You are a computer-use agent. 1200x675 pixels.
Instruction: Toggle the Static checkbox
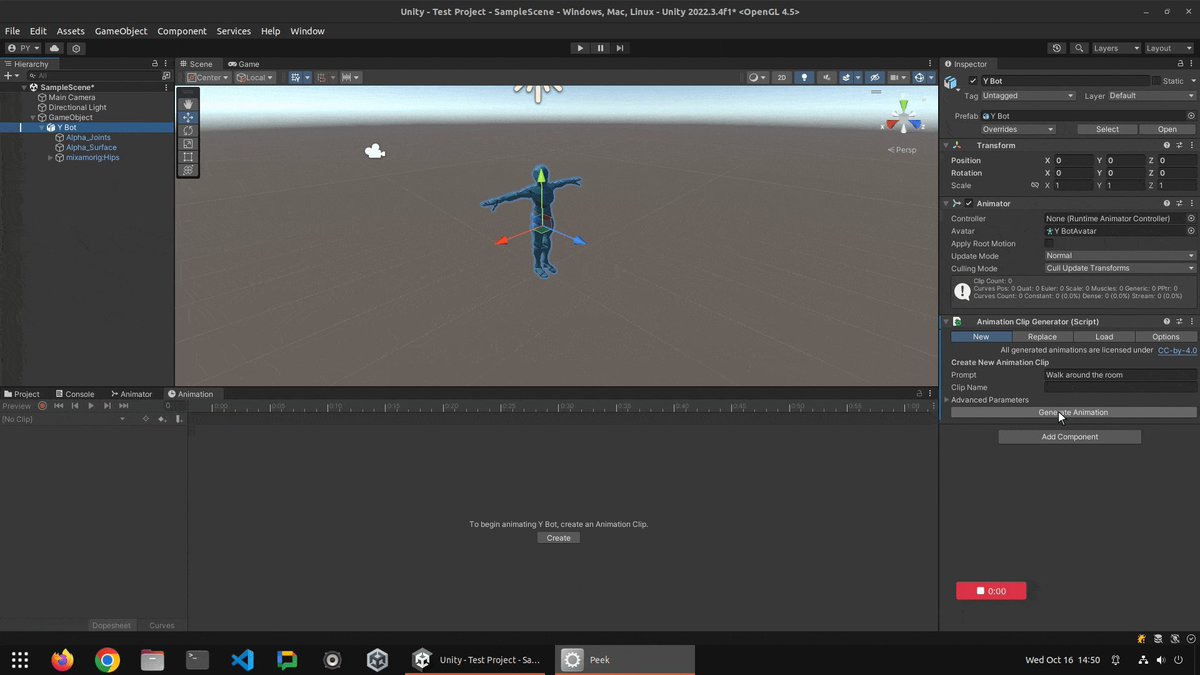(x=1156, y=81)
